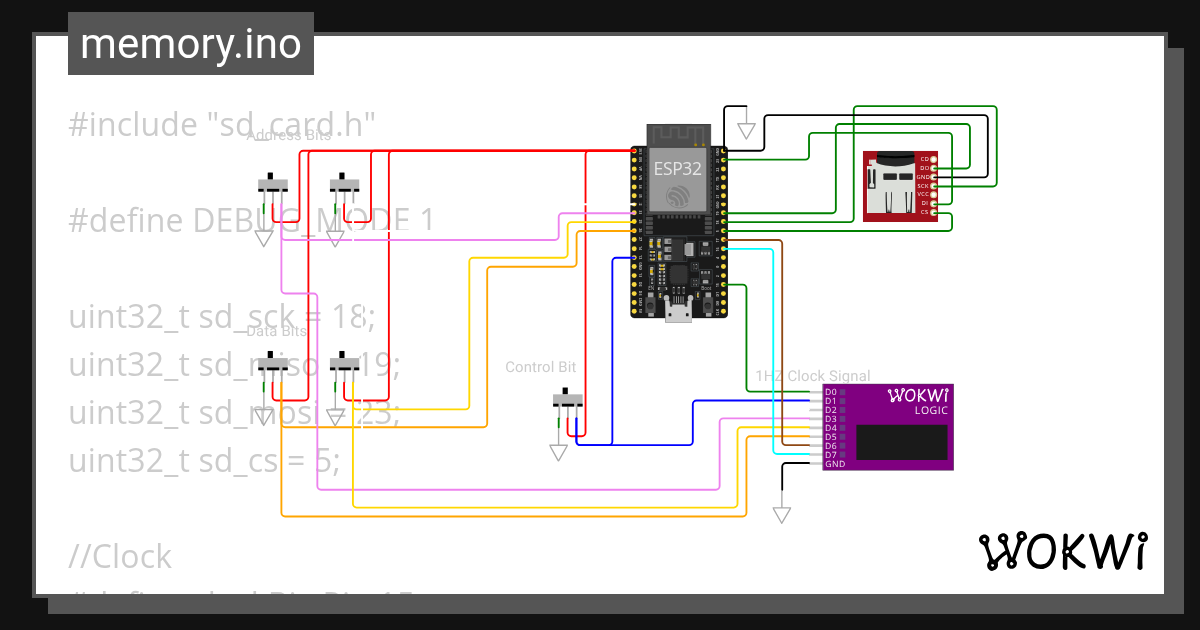
Task: Click the ground symbol connected to the logic analyzer
Action: pos(781,512)
